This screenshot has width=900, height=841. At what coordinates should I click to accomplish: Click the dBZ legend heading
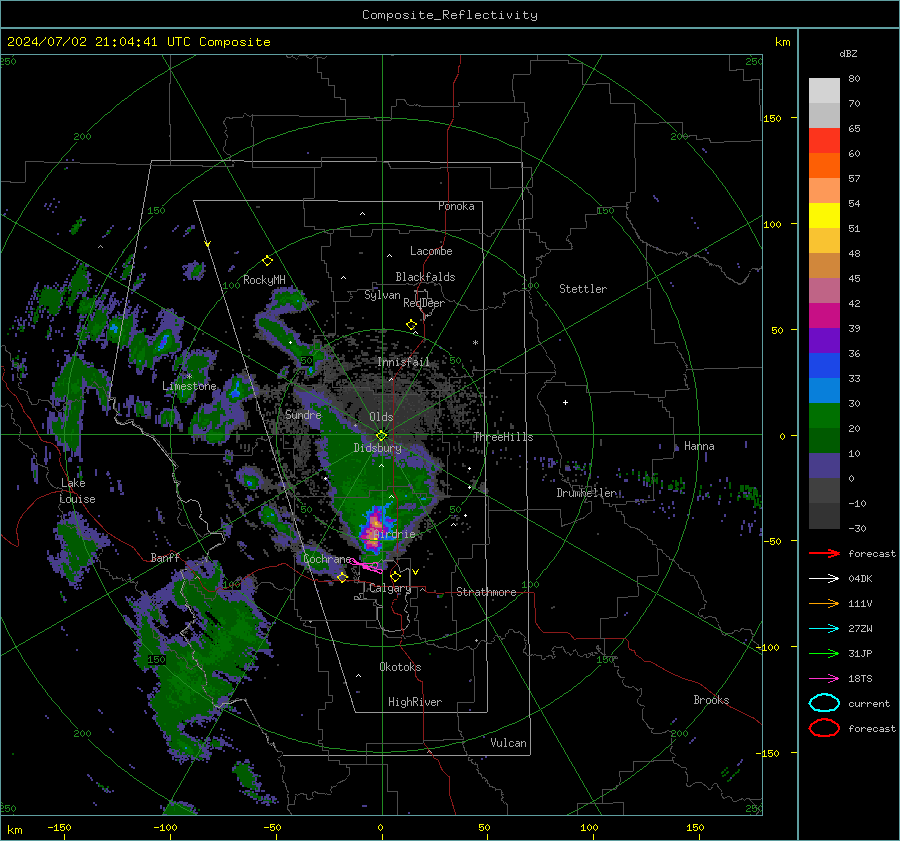click(848, 53)
